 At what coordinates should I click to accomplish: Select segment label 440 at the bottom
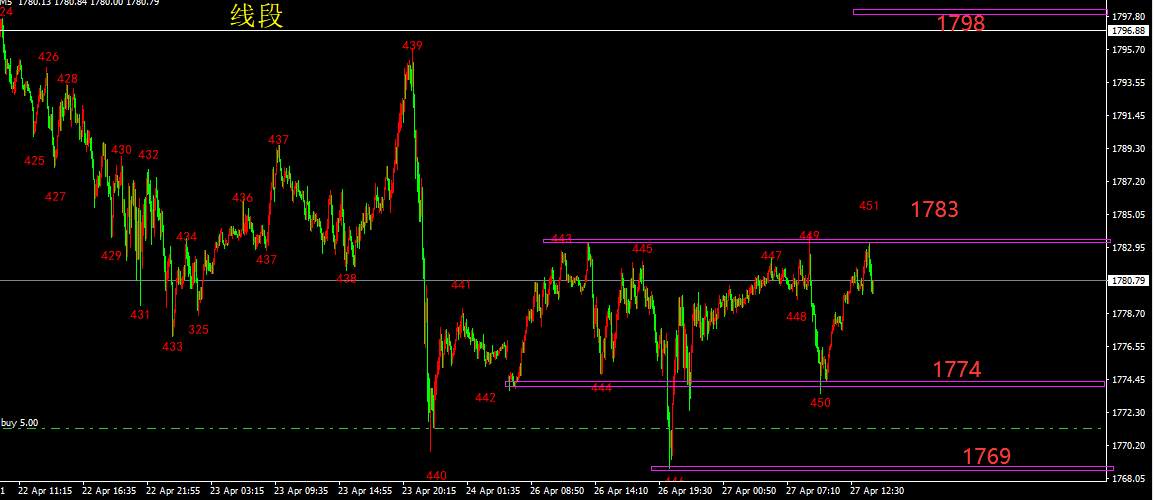(x=436, y=476)
